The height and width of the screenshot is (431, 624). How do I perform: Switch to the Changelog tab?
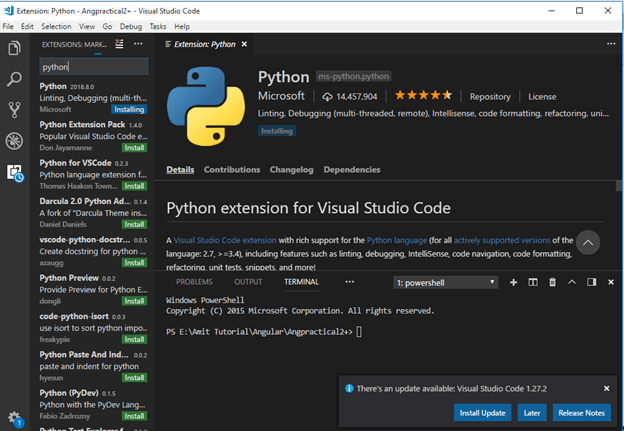(291, 170)
